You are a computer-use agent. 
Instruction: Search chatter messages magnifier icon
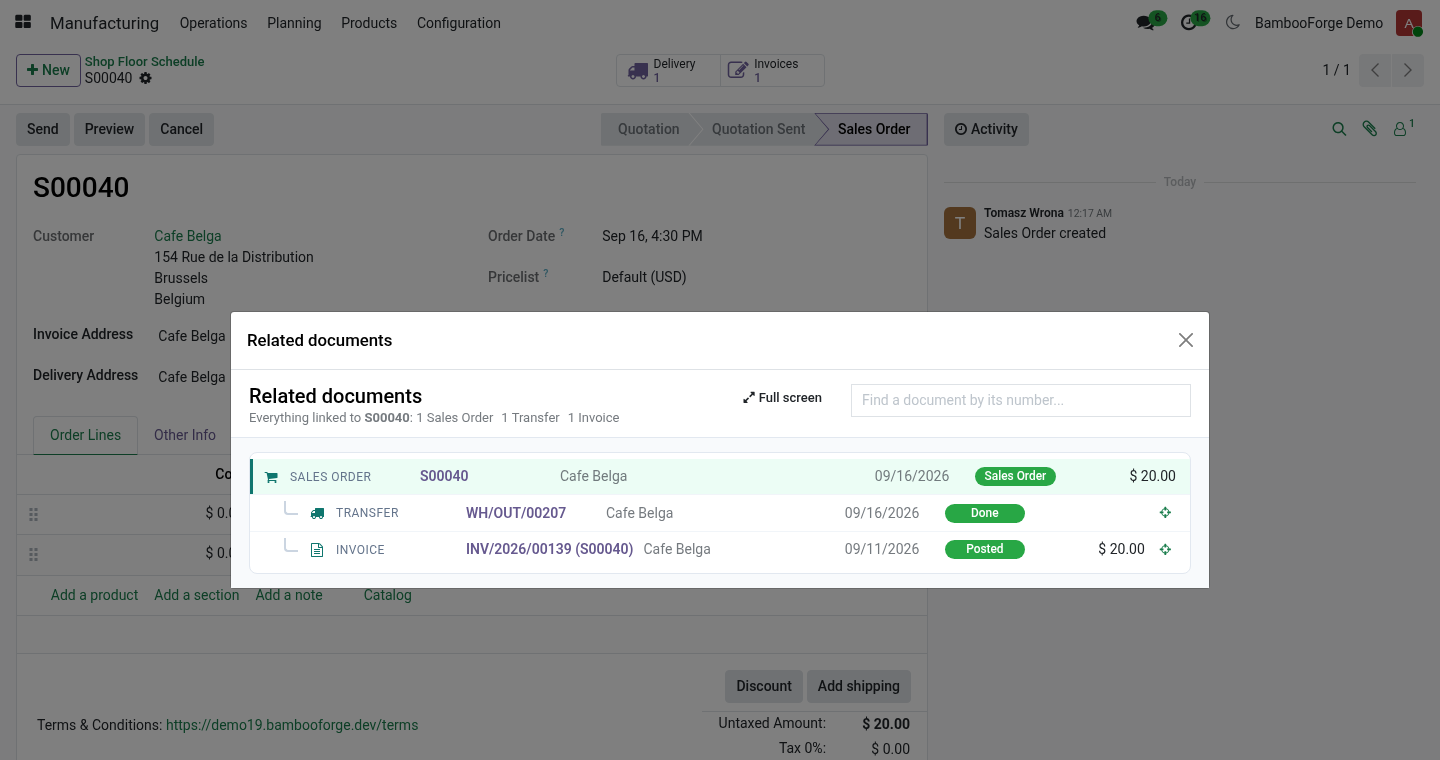click(x=1339, y=129)
